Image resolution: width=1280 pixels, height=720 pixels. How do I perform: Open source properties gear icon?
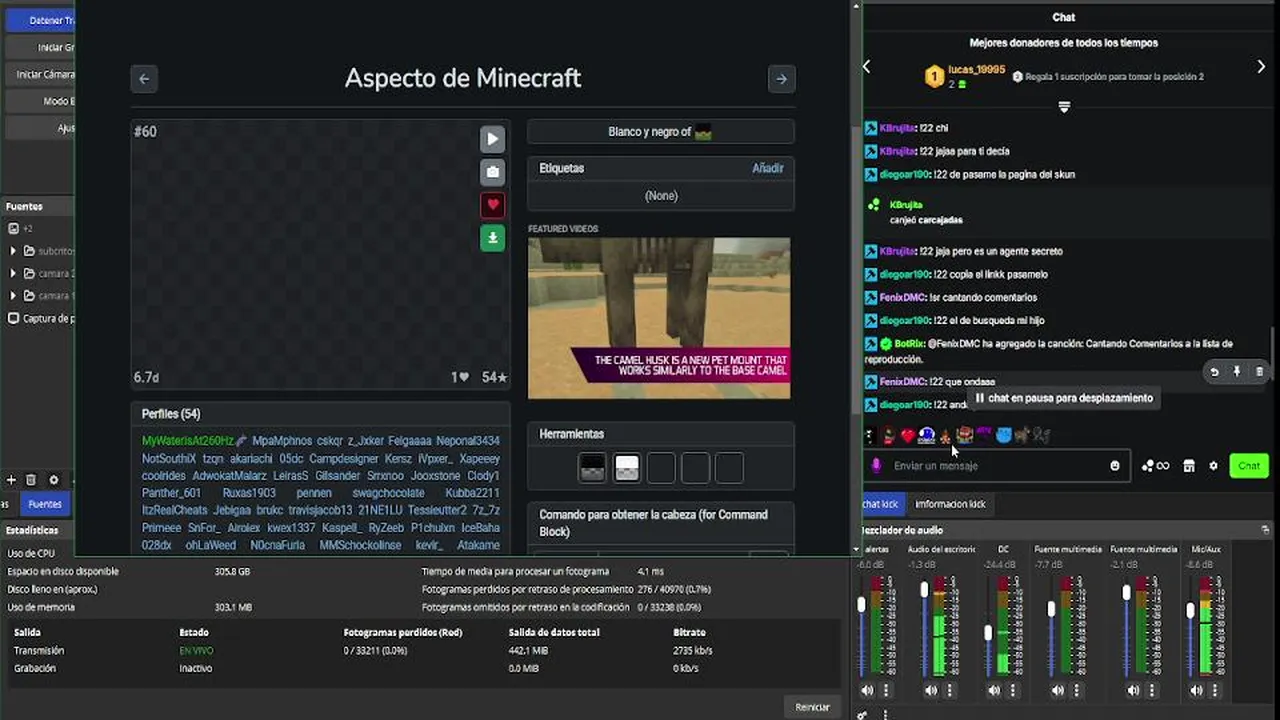[54, 480]
